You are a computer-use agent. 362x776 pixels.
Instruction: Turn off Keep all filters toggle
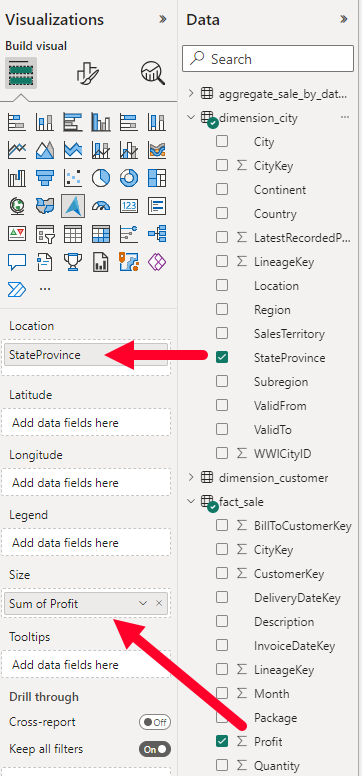[155, 749]
